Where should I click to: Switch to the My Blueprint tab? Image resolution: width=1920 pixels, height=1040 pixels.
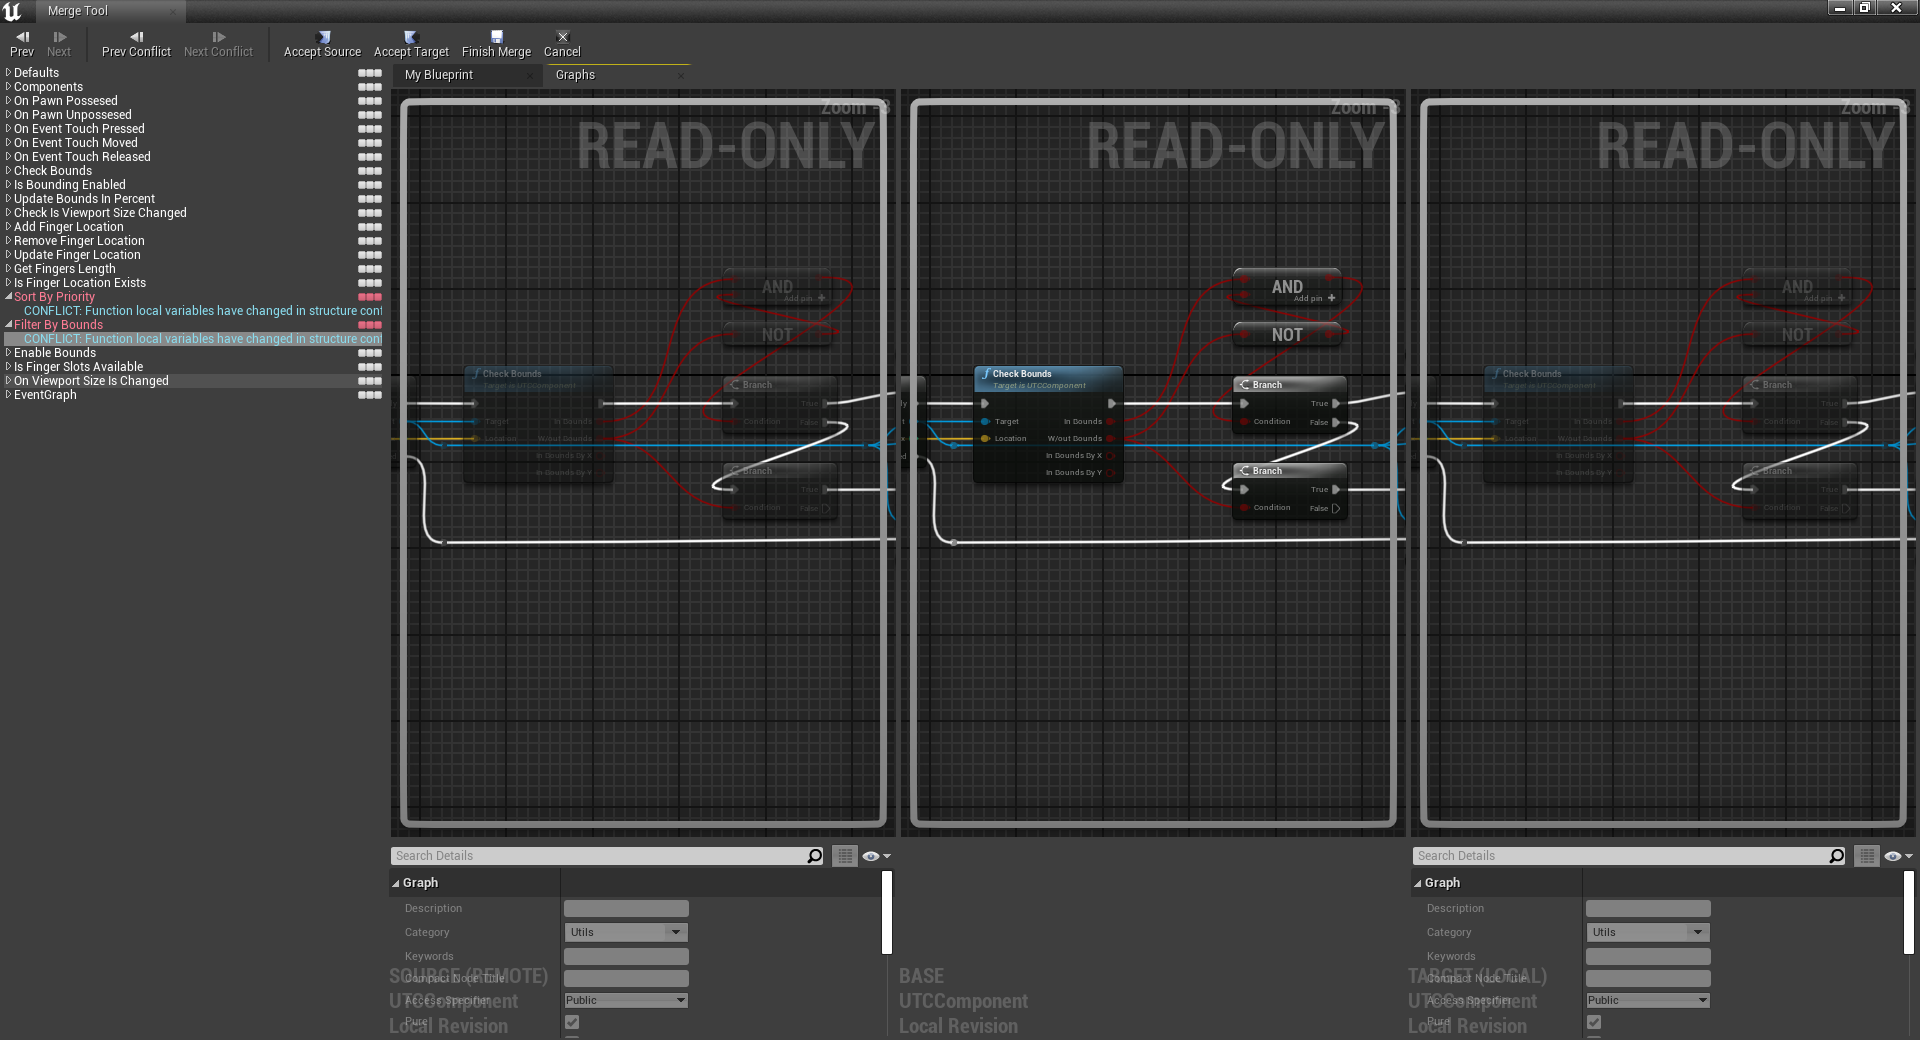[x=439, y=75]
